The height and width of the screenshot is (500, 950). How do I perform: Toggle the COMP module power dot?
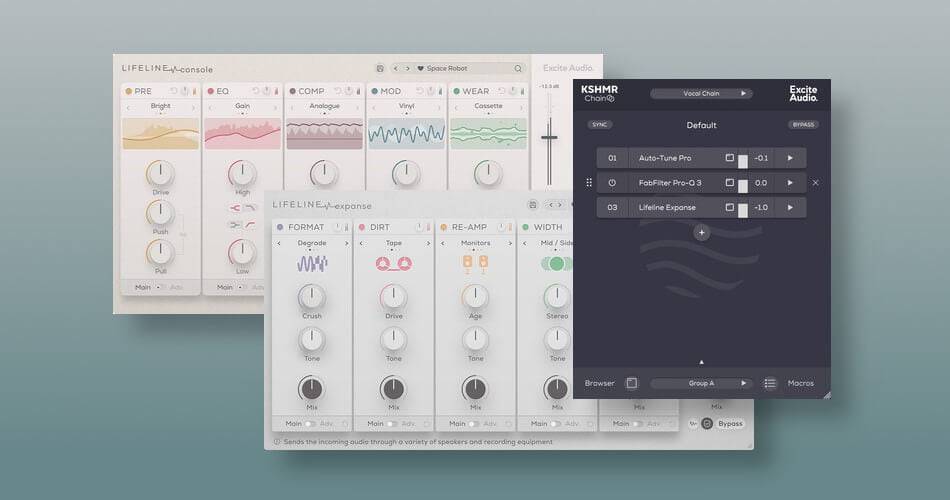(x=293, y=91)
